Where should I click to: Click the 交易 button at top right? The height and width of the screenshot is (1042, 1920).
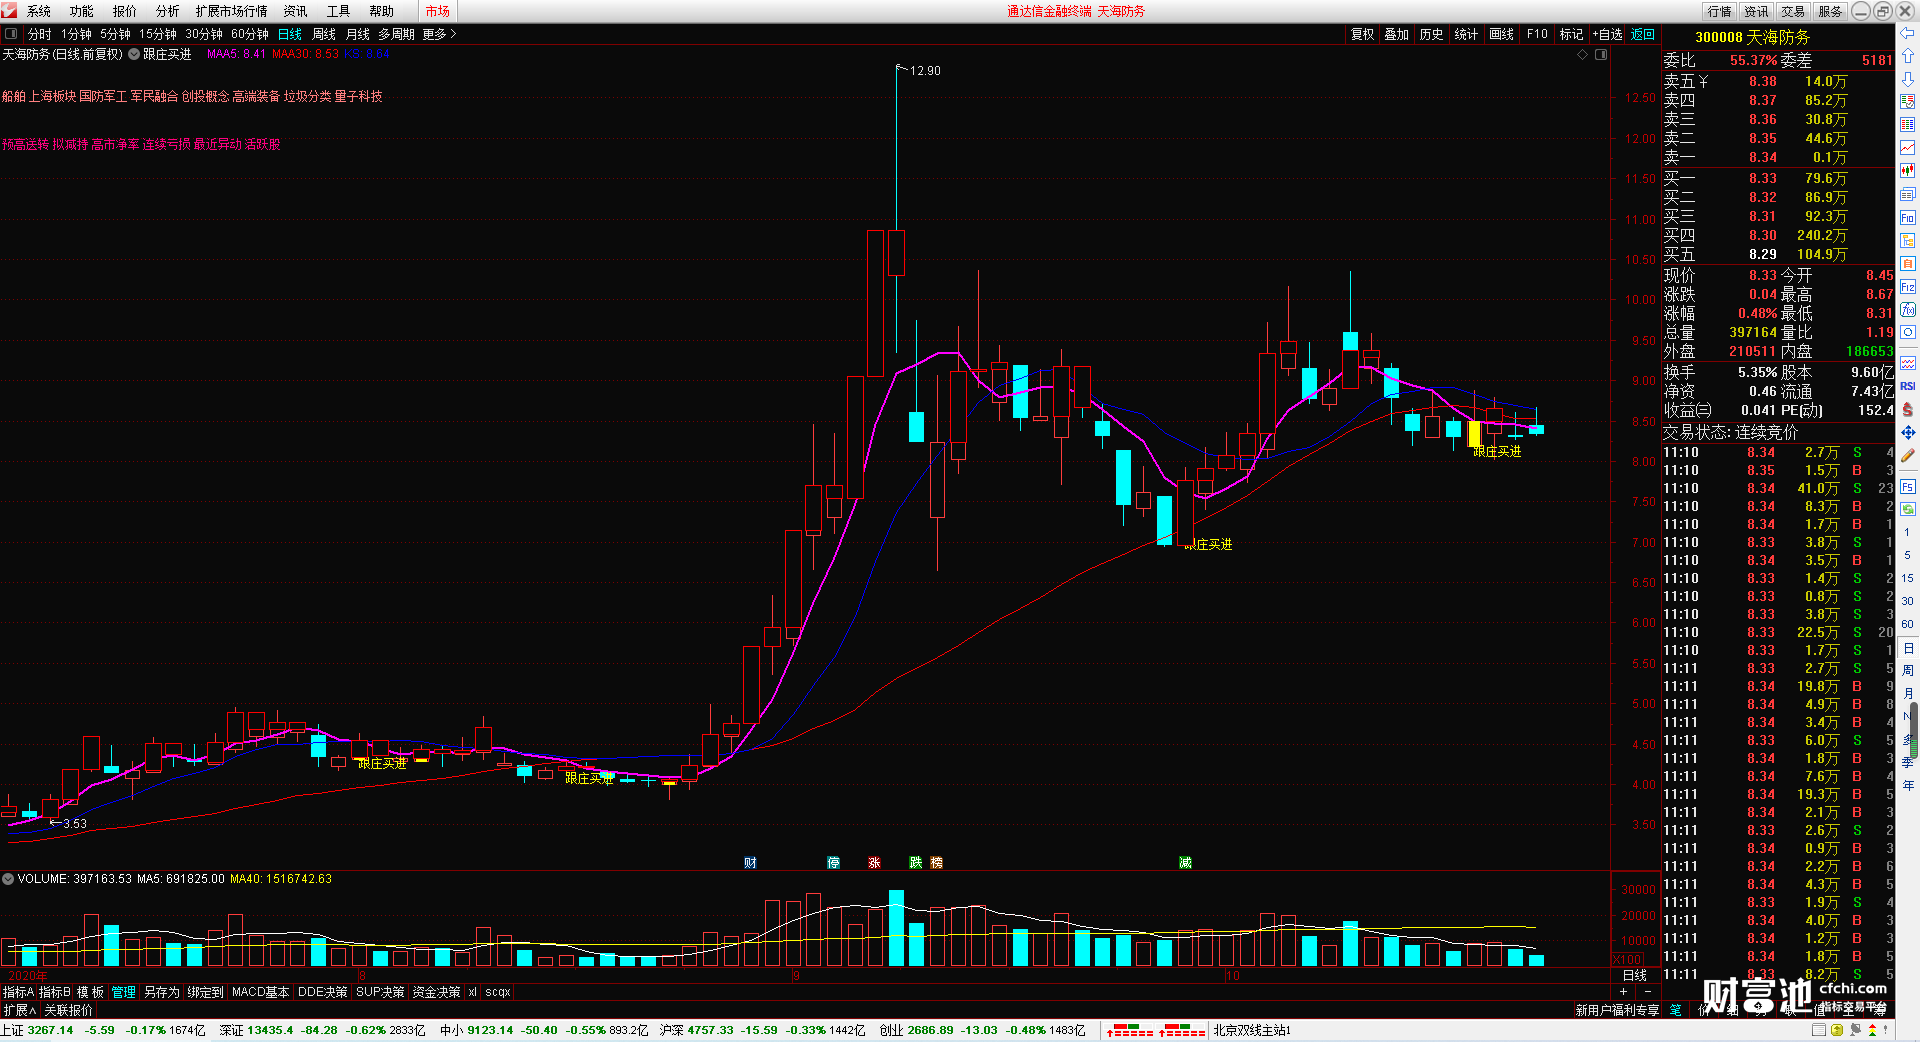[x=1794, y=11]
